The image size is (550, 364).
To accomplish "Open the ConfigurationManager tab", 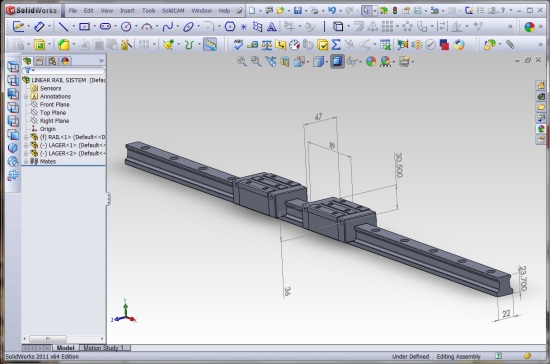I will click(x=52, y=61).
